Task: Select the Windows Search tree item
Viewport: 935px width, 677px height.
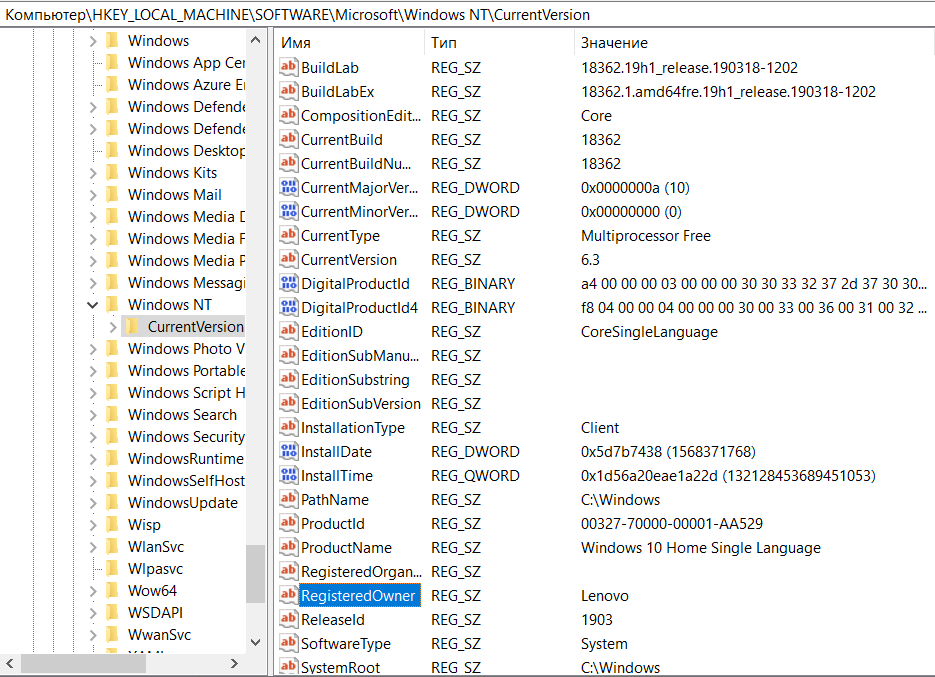Action: tap(182, 415)
